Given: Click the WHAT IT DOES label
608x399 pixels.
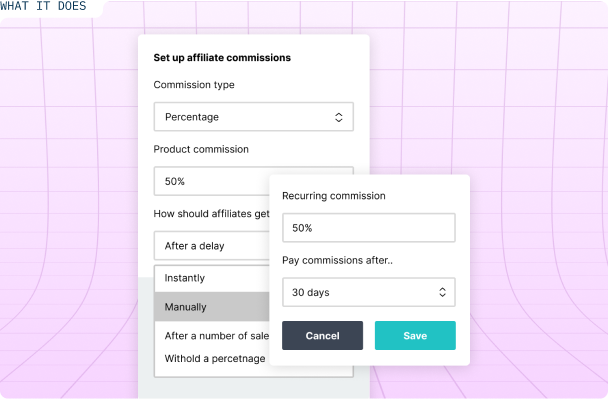Looking at the screenshot, I should coord(43,6).
